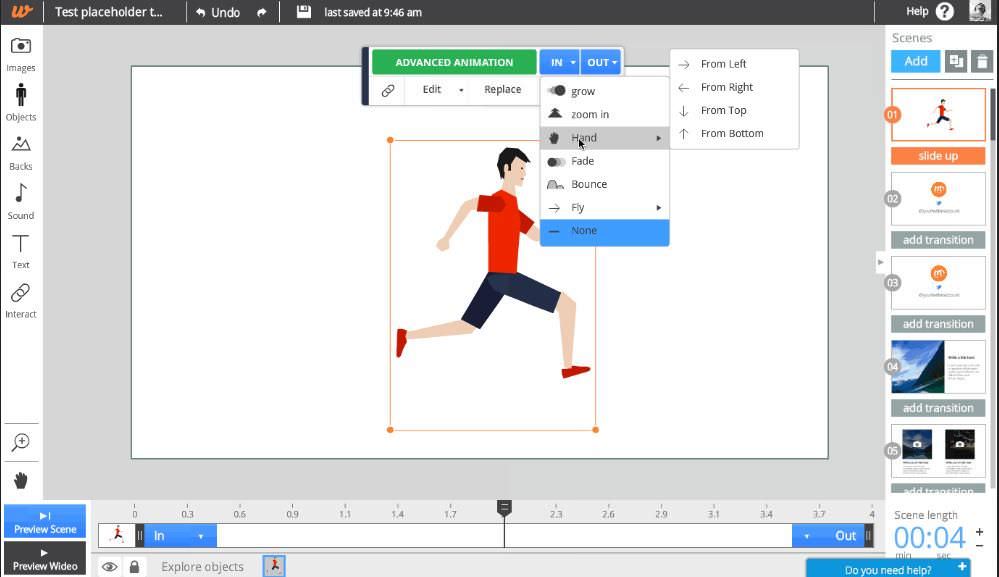
Task: Toggle the lock icon in timeline
Action: [134, 567]
